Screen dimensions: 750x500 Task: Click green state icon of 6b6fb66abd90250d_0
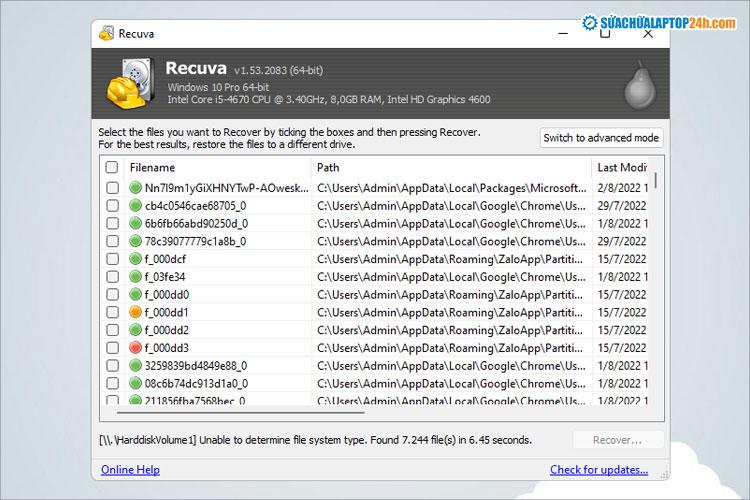click(135, 223)
